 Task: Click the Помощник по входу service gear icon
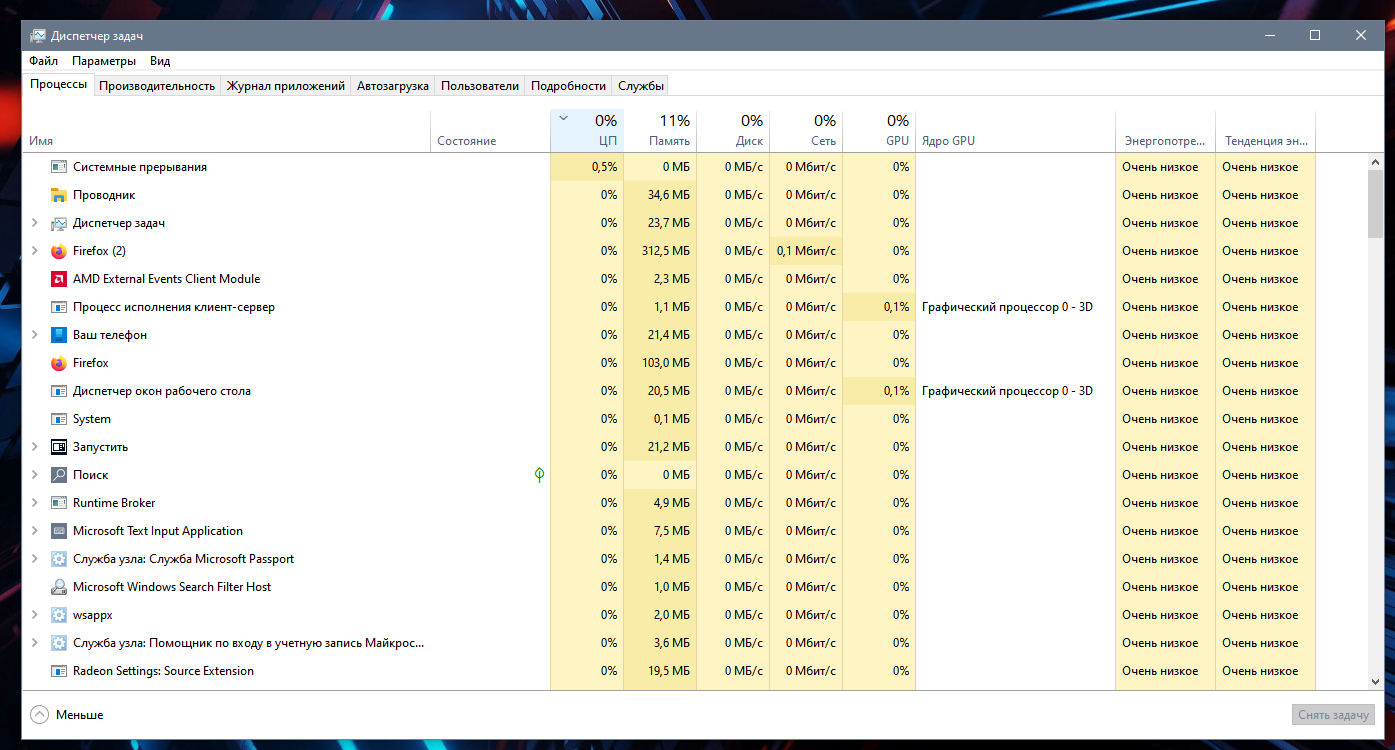[x=58, y=643]
